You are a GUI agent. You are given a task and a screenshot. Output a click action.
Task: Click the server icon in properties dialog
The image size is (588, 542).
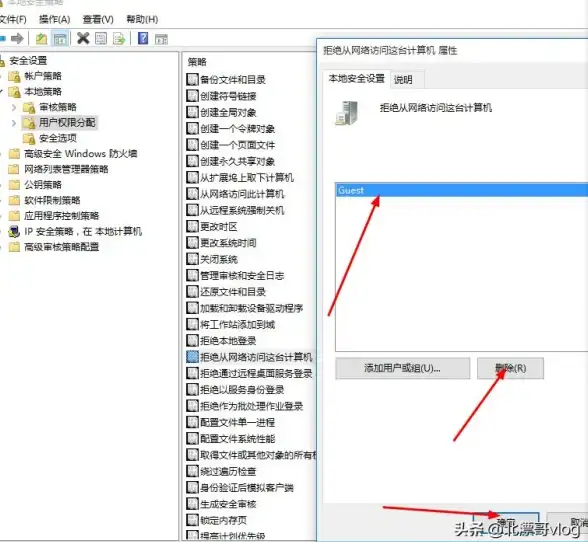click(x=347, y=113)
